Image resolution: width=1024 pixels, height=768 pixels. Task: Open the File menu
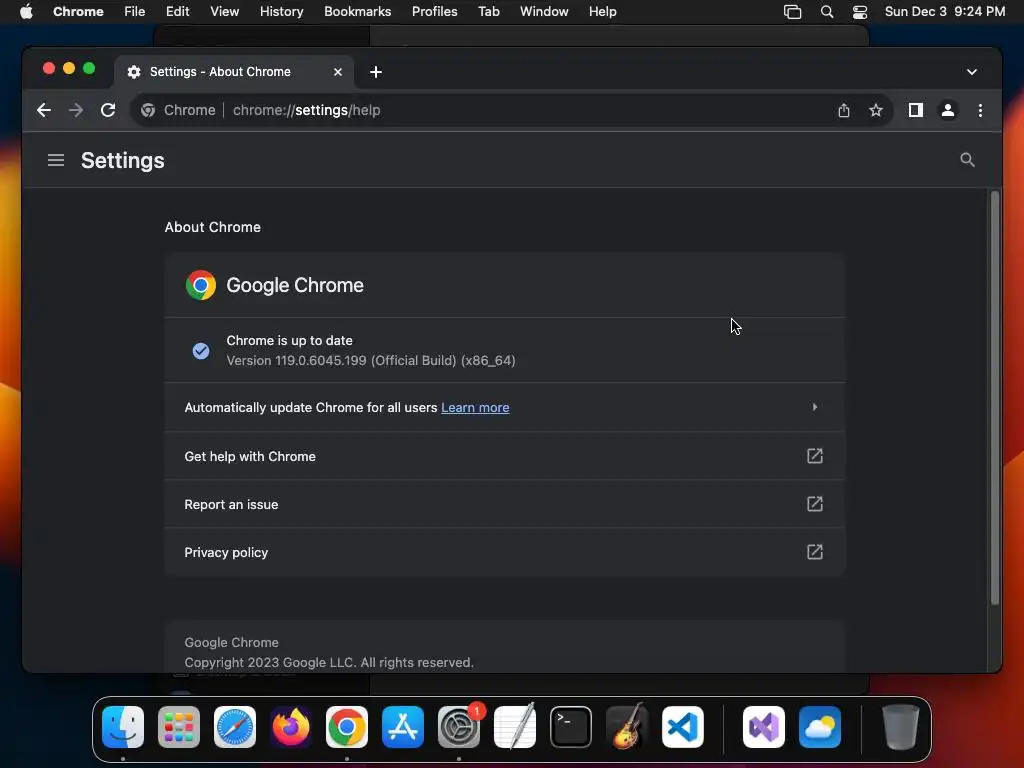coord(135,12)
